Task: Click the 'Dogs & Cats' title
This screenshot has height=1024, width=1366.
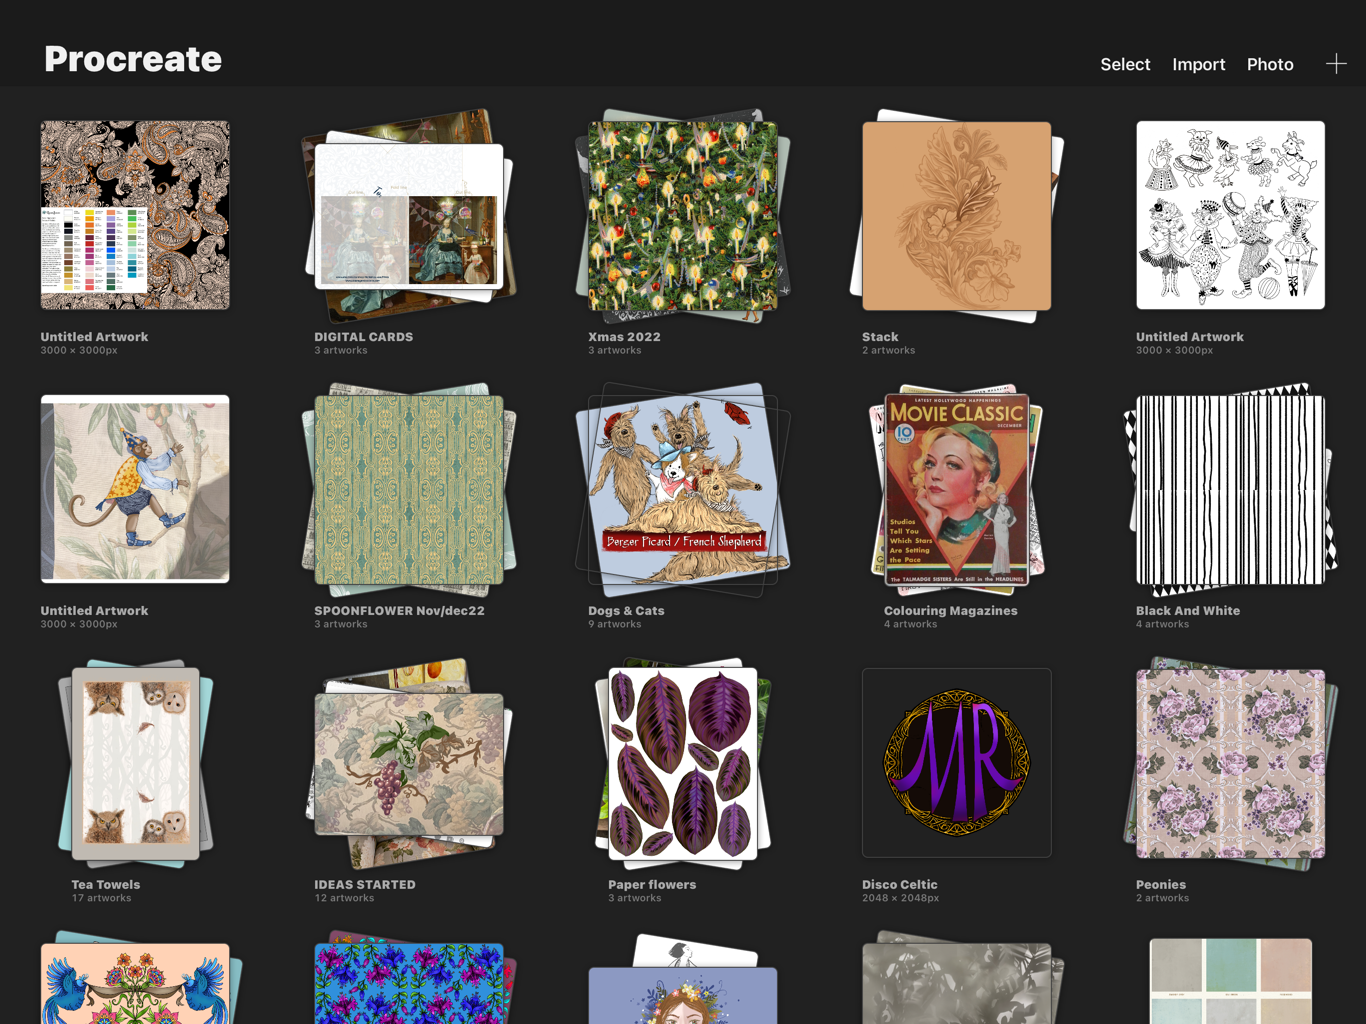Action: coord(626,611)
